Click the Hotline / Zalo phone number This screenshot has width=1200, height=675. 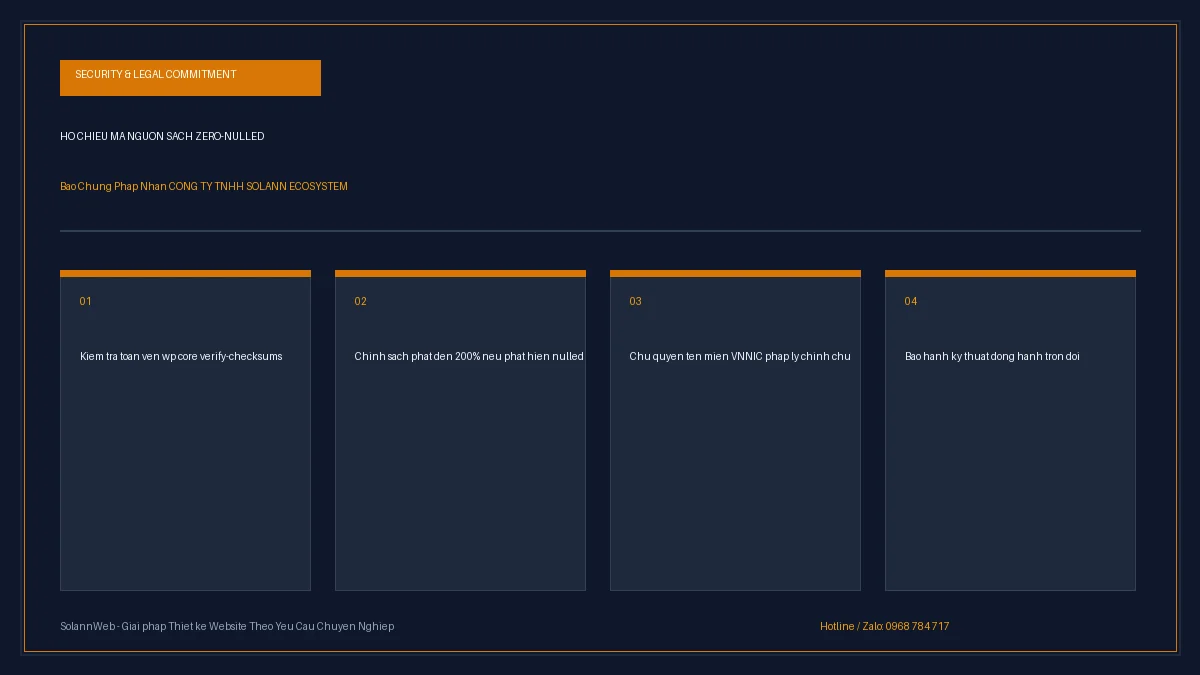tap(885, 626)
